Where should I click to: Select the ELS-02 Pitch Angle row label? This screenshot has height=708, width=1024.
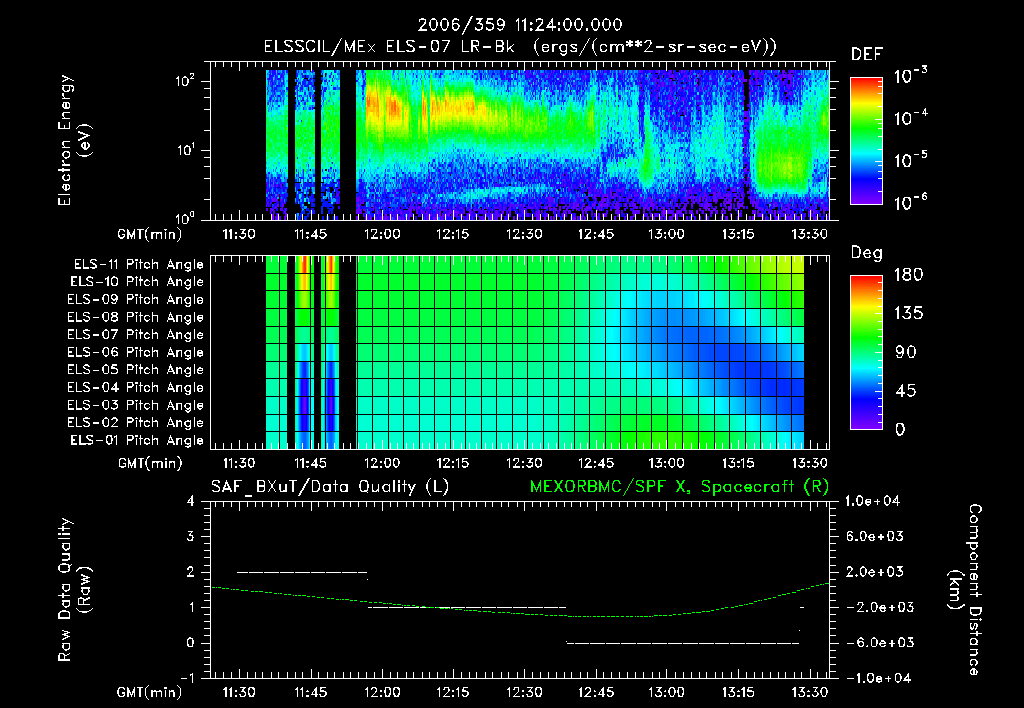click(136, 423)
